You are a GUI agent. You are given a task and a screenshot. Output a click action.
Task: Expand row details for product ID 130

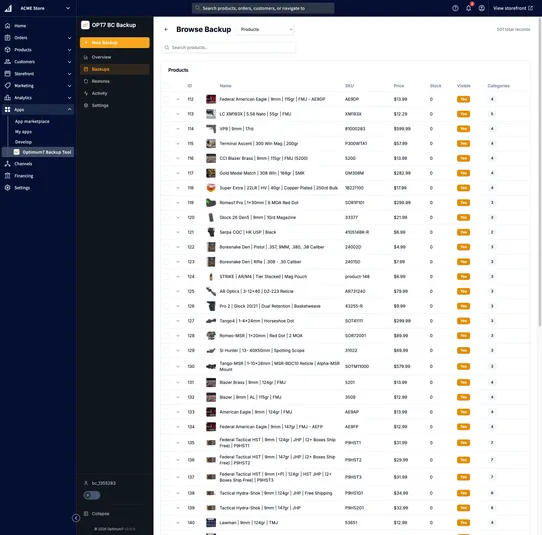(x=178, y=366)
